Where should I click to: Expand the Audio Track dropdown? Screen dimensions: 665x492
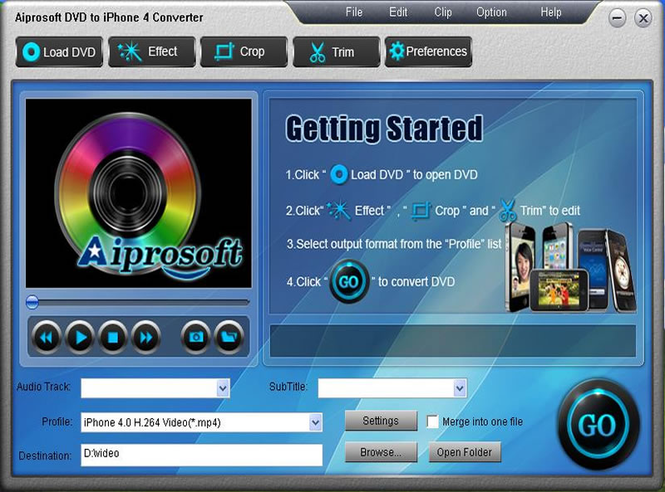coord(223,388)
